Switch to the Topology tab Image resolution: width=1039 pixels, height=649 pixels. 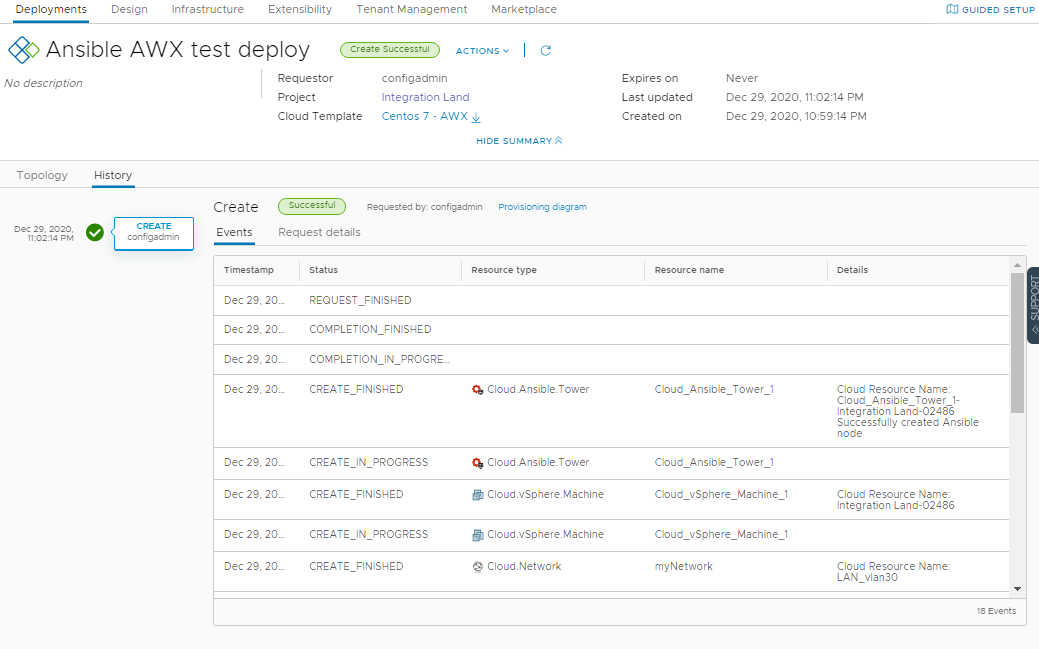[42, 175]
